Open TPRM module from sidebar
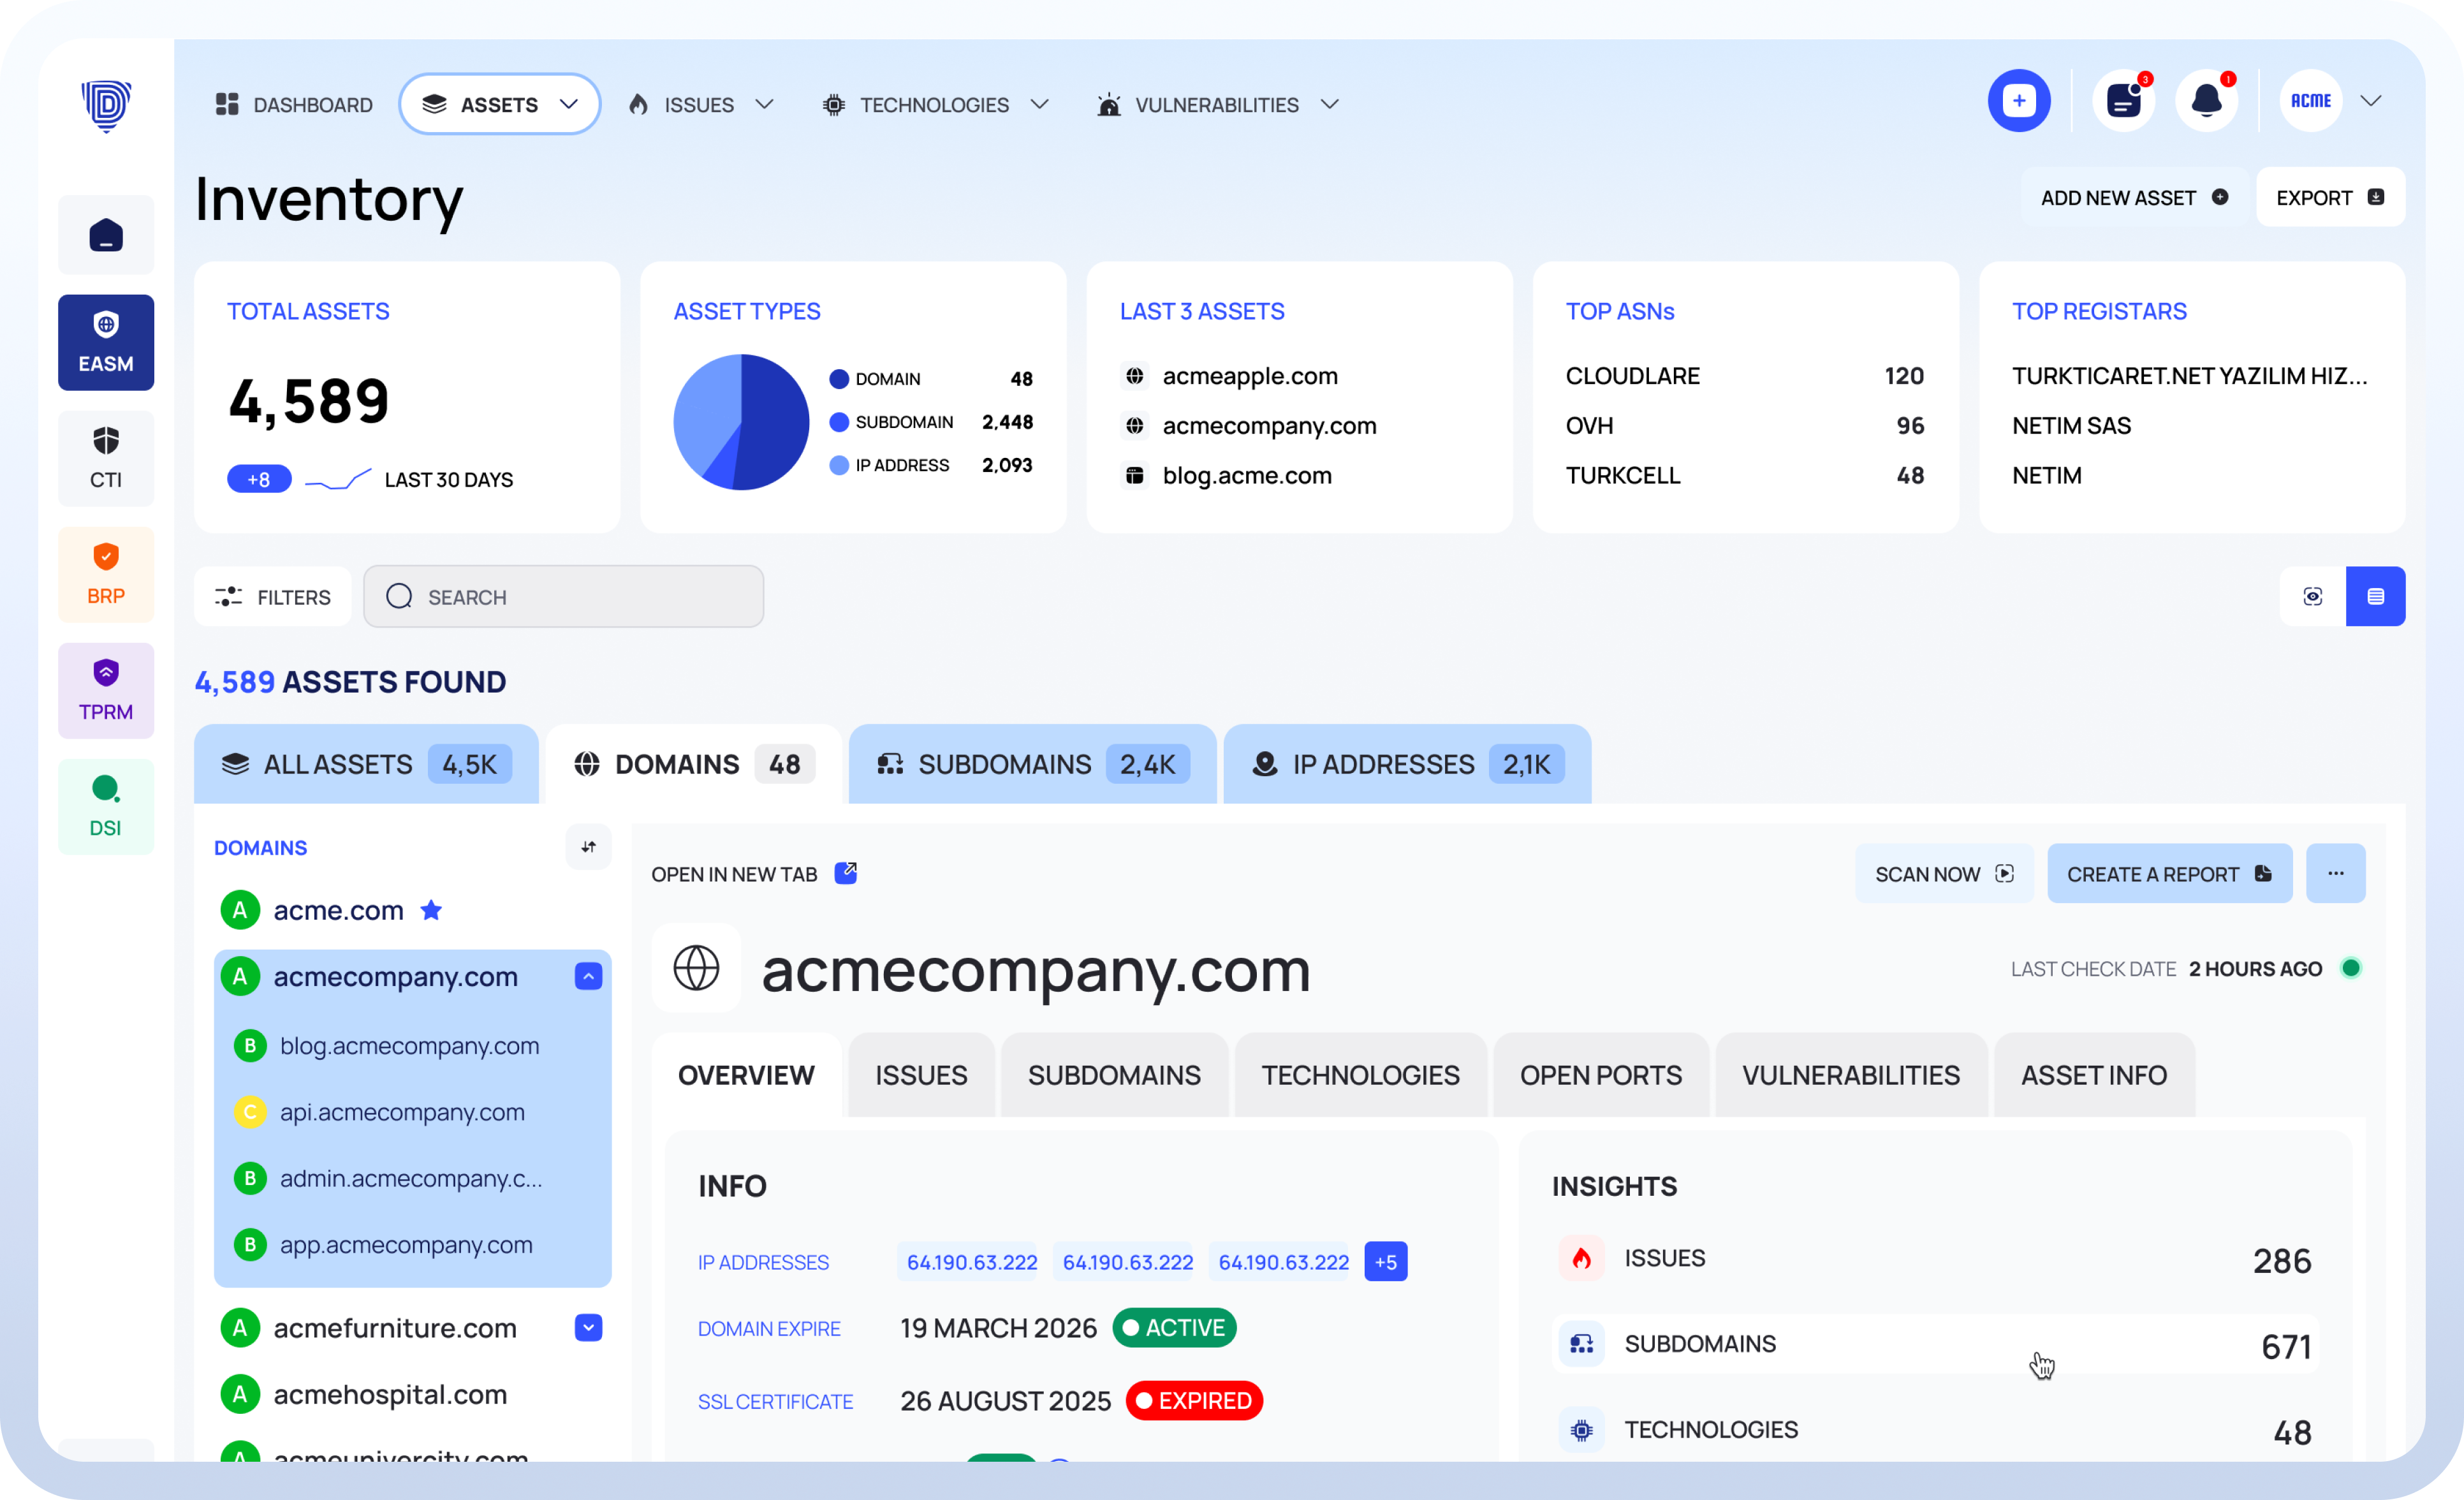 (x=106, y=690)
